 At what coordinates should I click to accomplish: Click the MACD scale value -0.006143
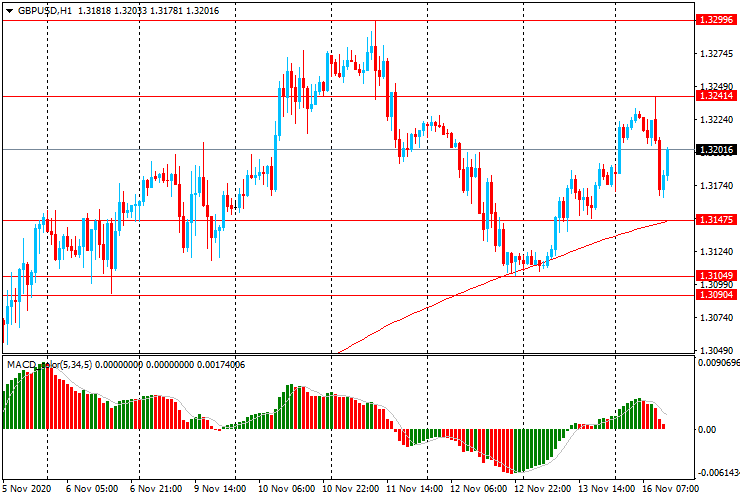click(717, 472)
